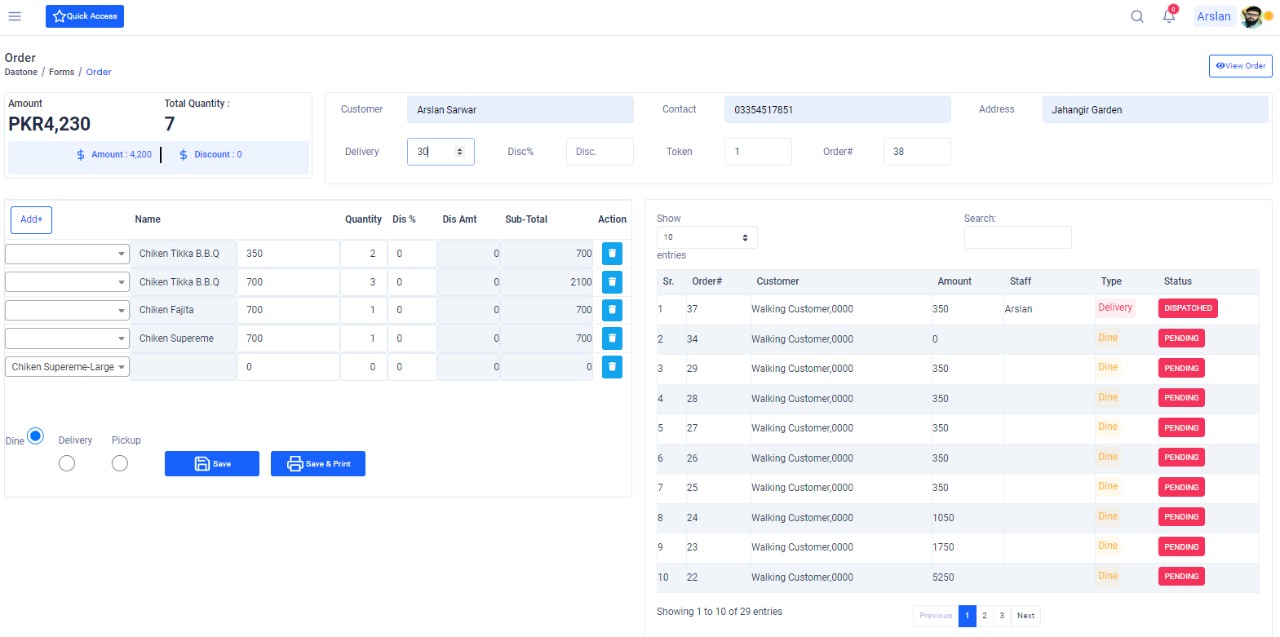
Task: Delete the Chiken Supereme order row
Action: [612, 338]
